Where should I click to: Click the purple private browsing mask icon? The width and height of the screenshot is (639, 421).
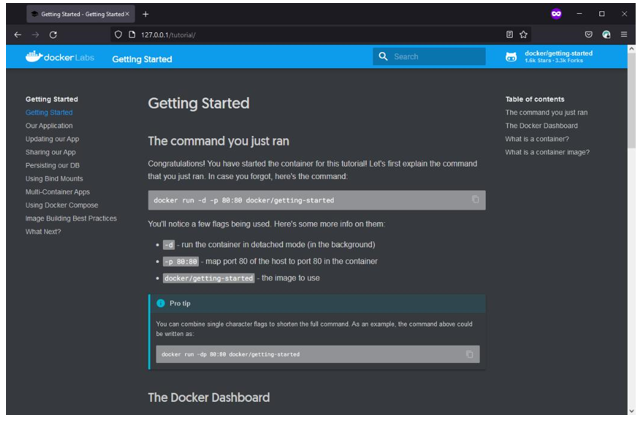coord(556,14)
